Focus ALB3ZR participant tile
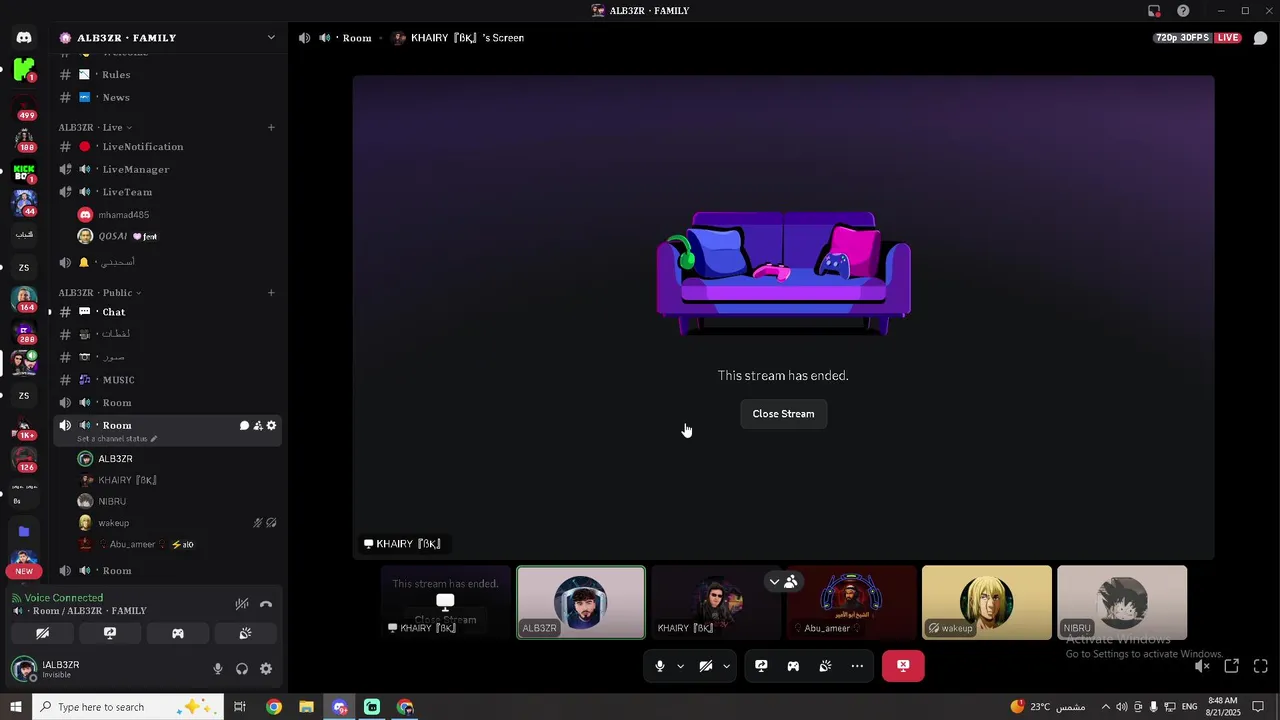The height and width of the screenshot is (720, 1280). click(581, 603)
